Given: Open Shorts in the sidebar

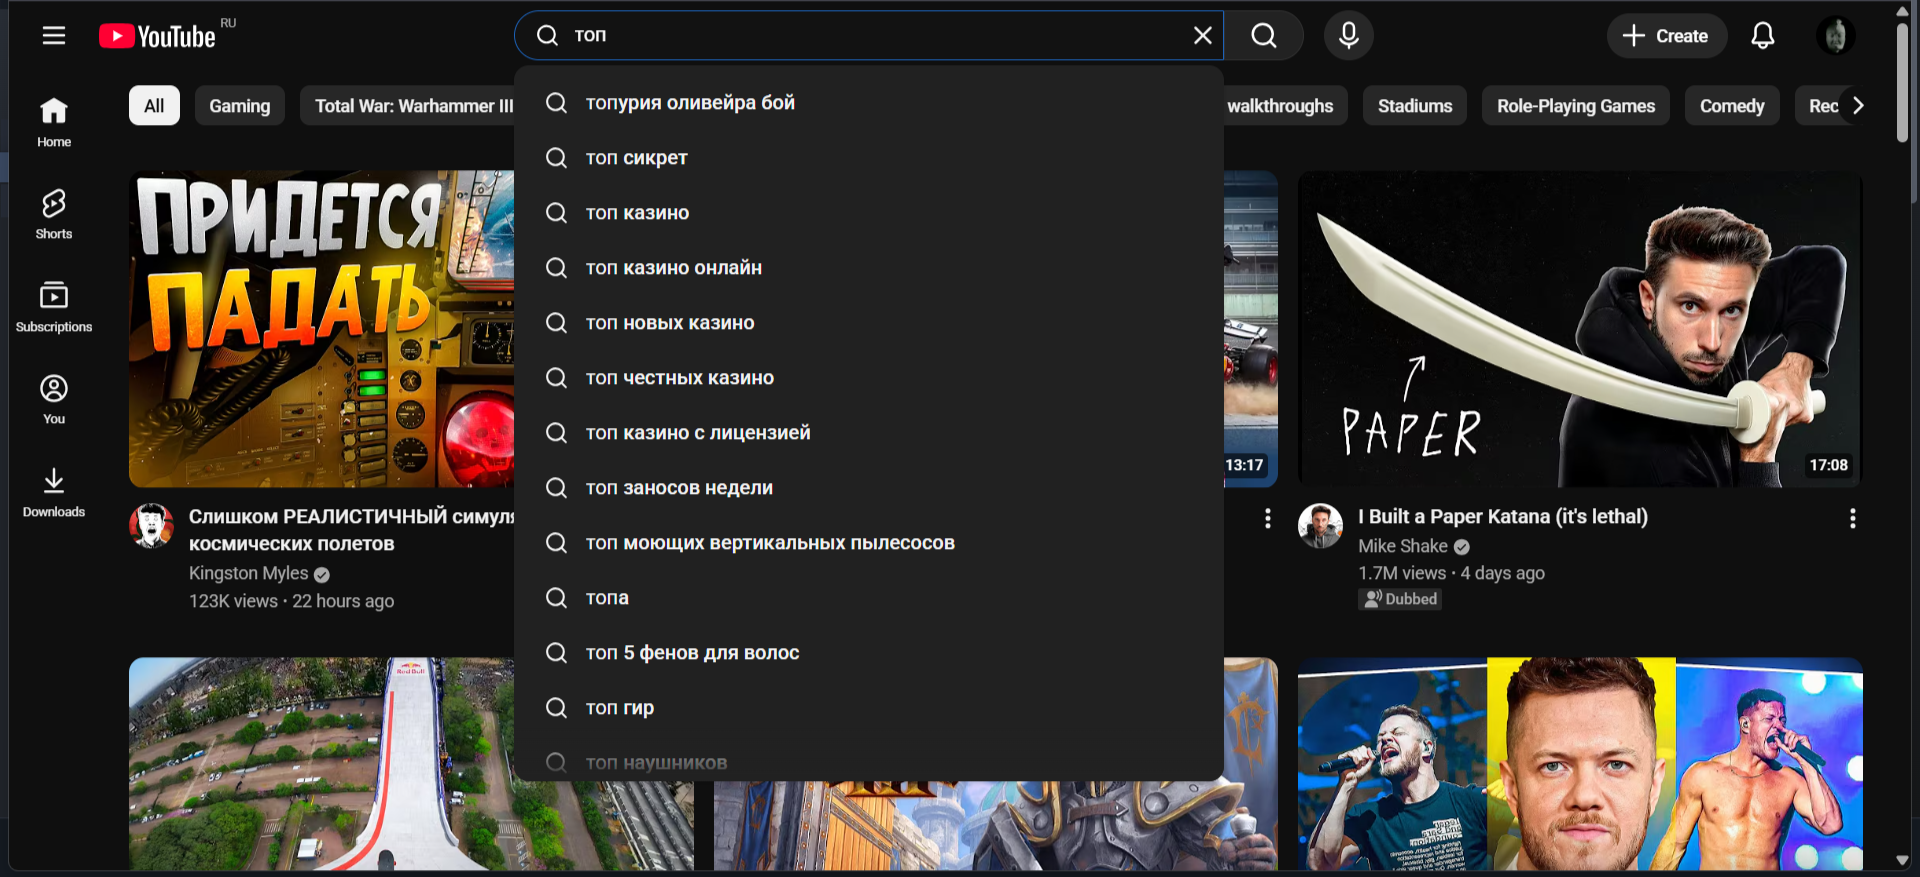Looking at the screenshot, I should click(x=54, y=214).
